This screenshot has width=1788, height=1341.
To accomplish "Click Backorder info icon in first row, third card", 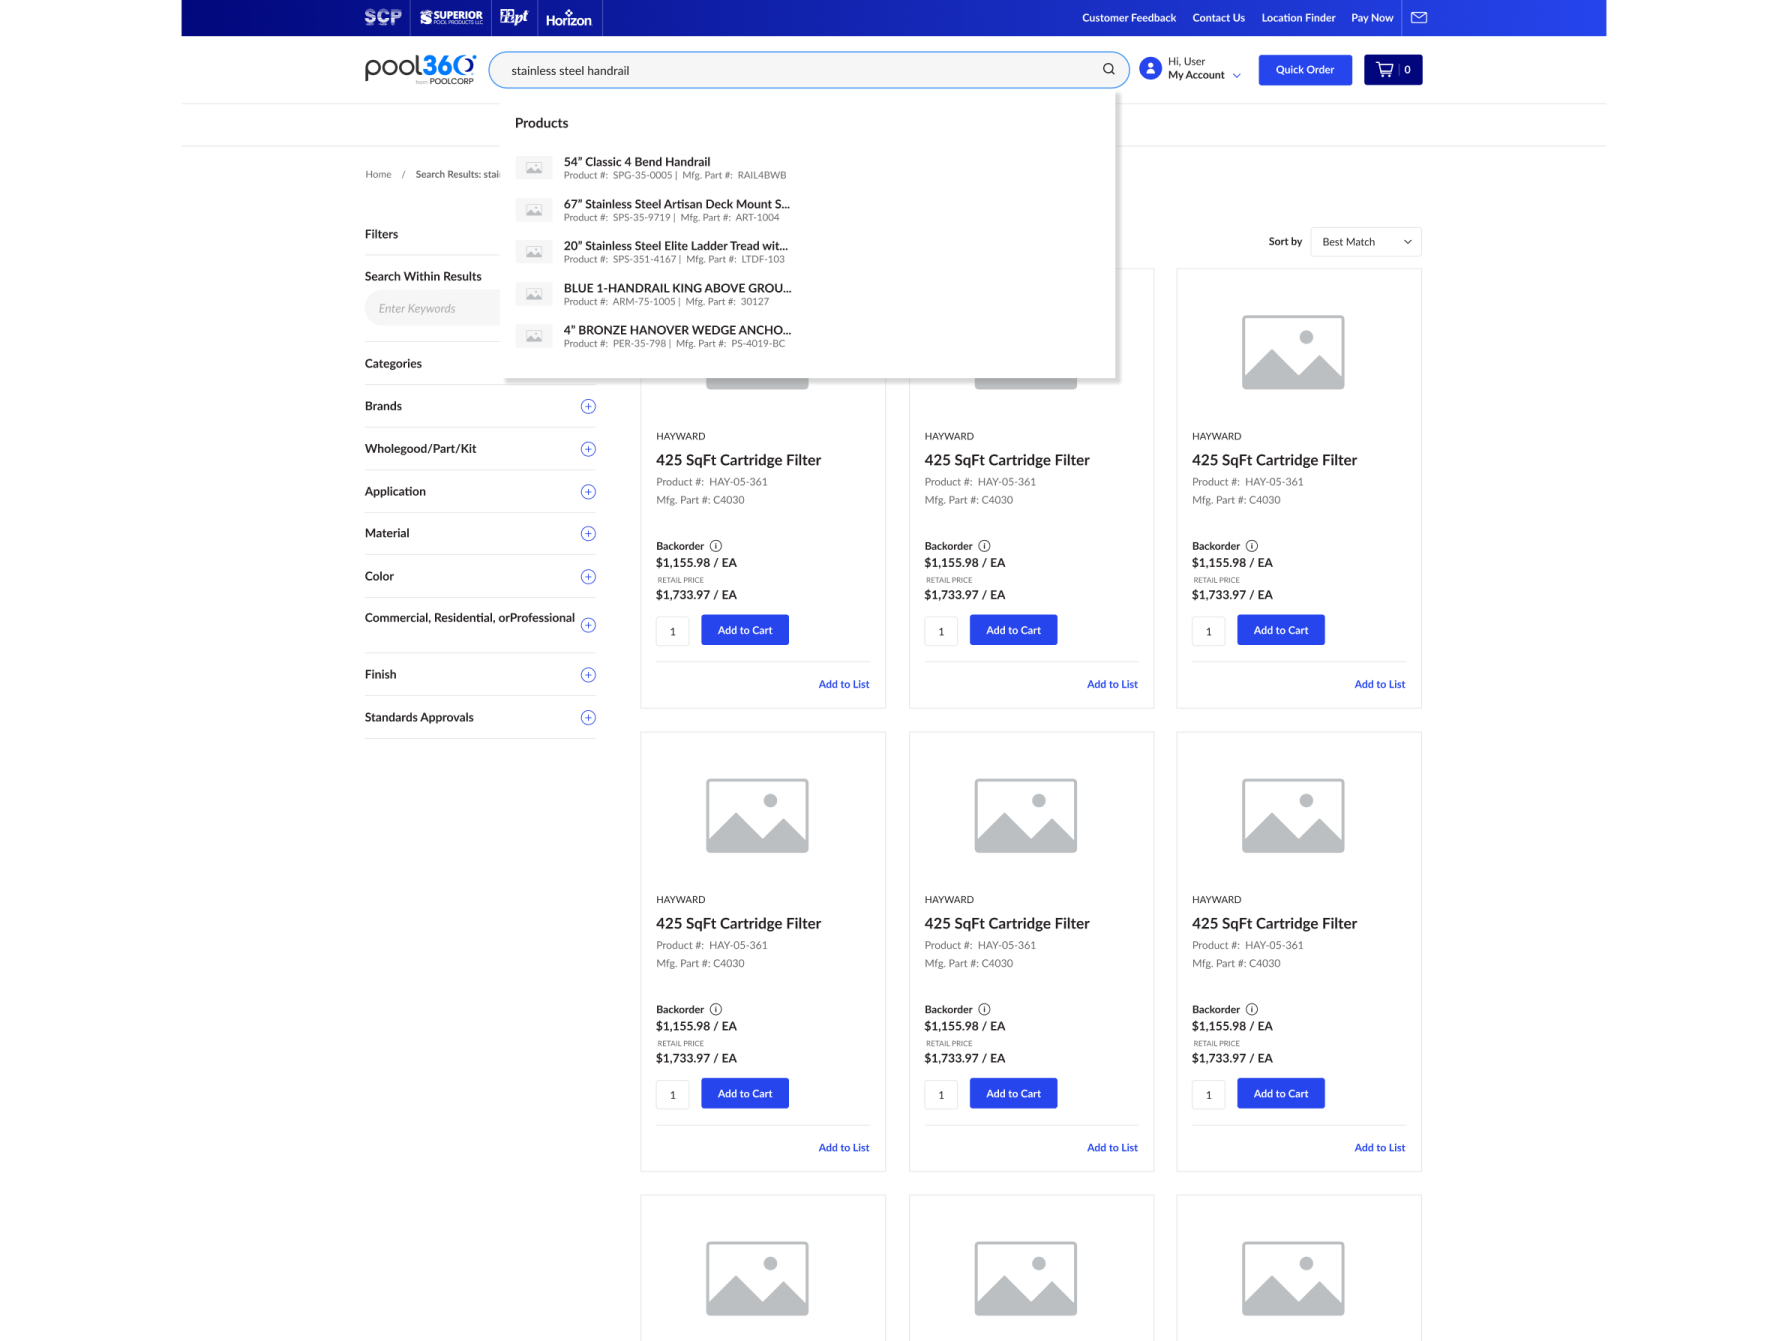I will click(1252, 546).
